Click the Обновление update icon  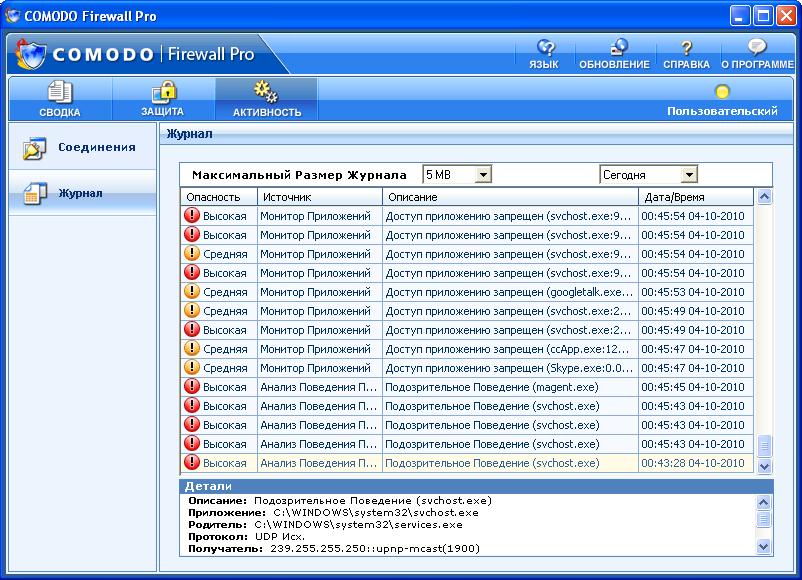(618, 47)
